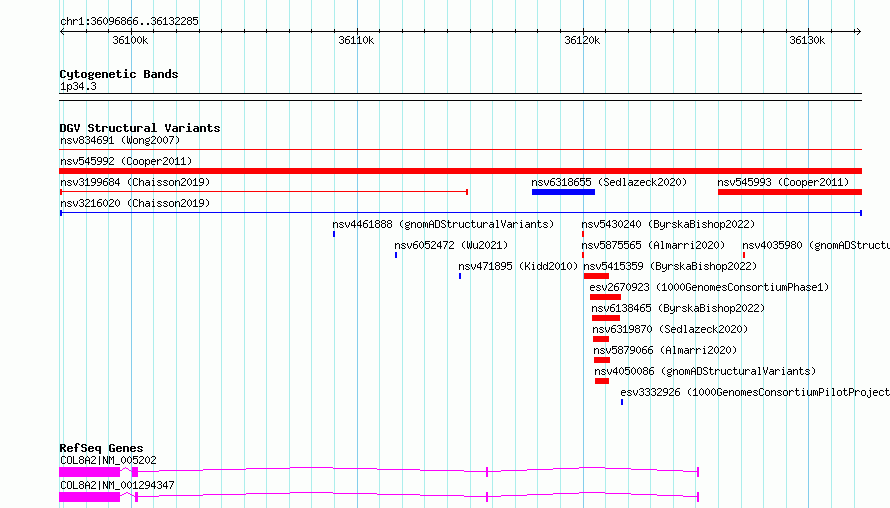
Task: Click the 36120k ruler tick label
Action: pos(582,40)
